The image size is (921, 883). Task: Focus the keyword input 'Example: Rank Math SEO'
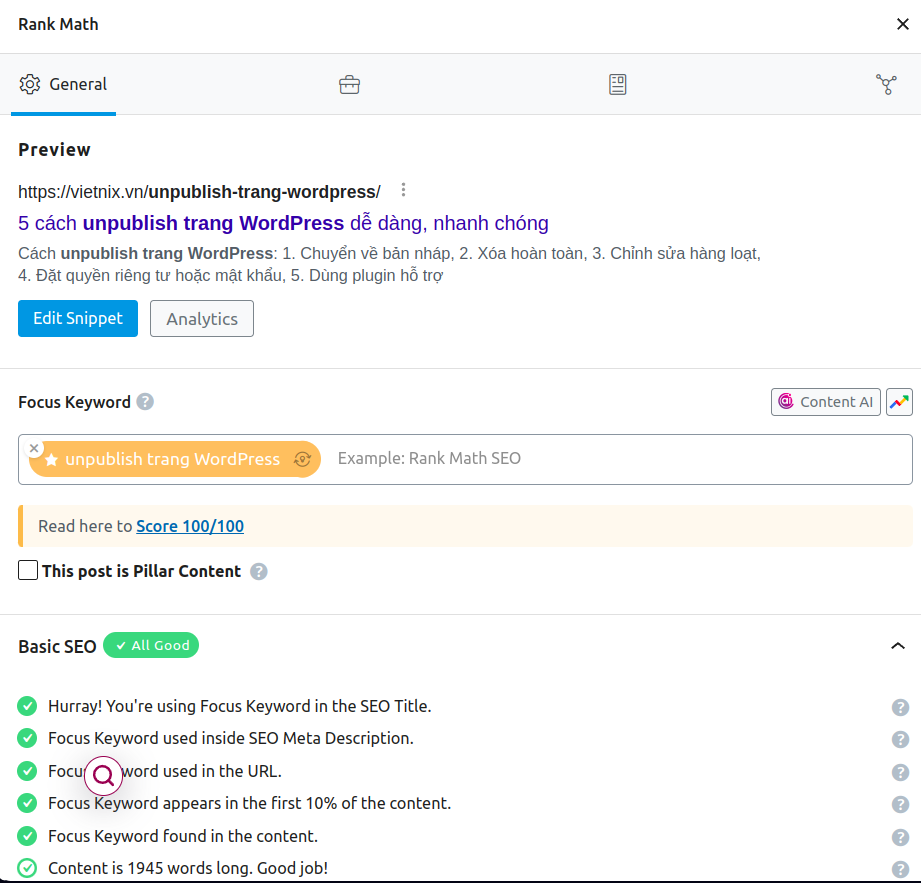coord(620,459)
